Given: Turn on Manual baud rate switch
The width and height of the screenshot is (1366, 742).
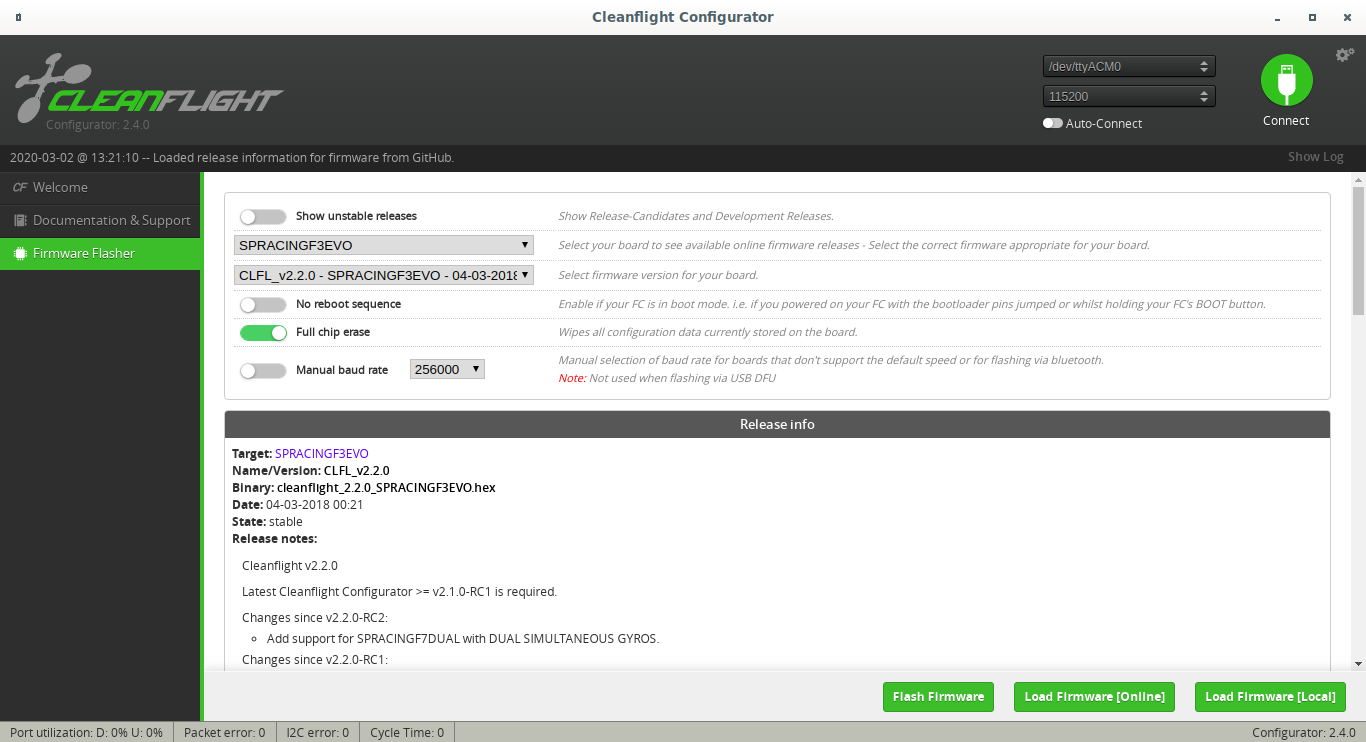Looking at the screenshot, I should click(263, 371).
